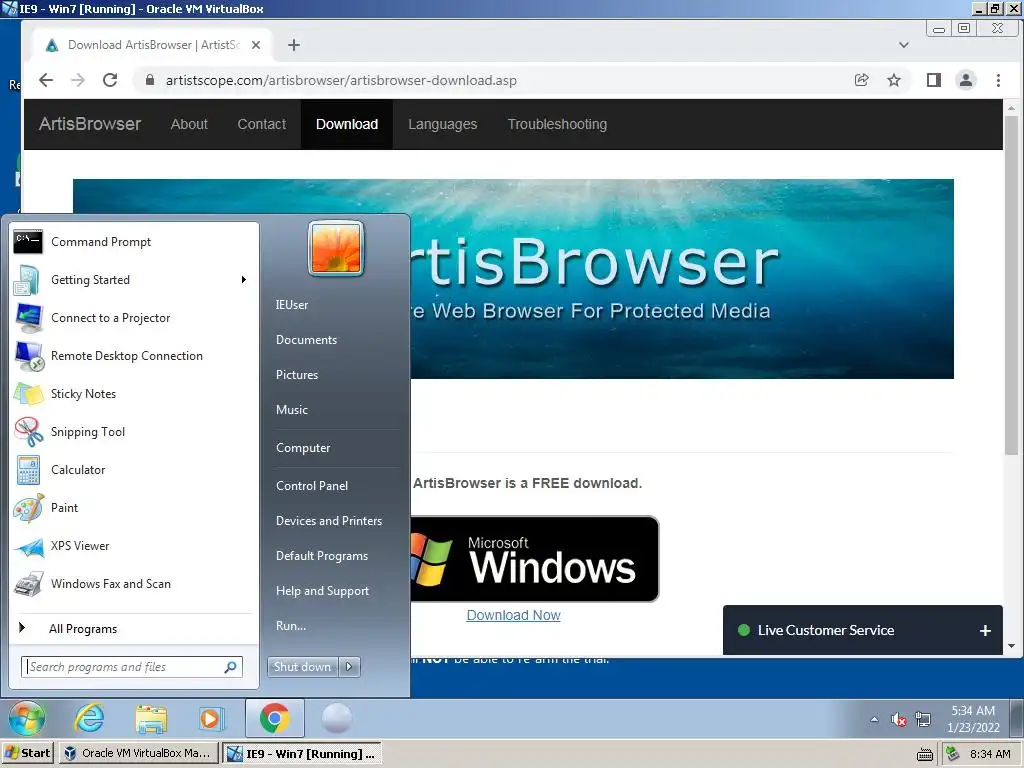Open the Snipping Tool

(x=134, y=432)
